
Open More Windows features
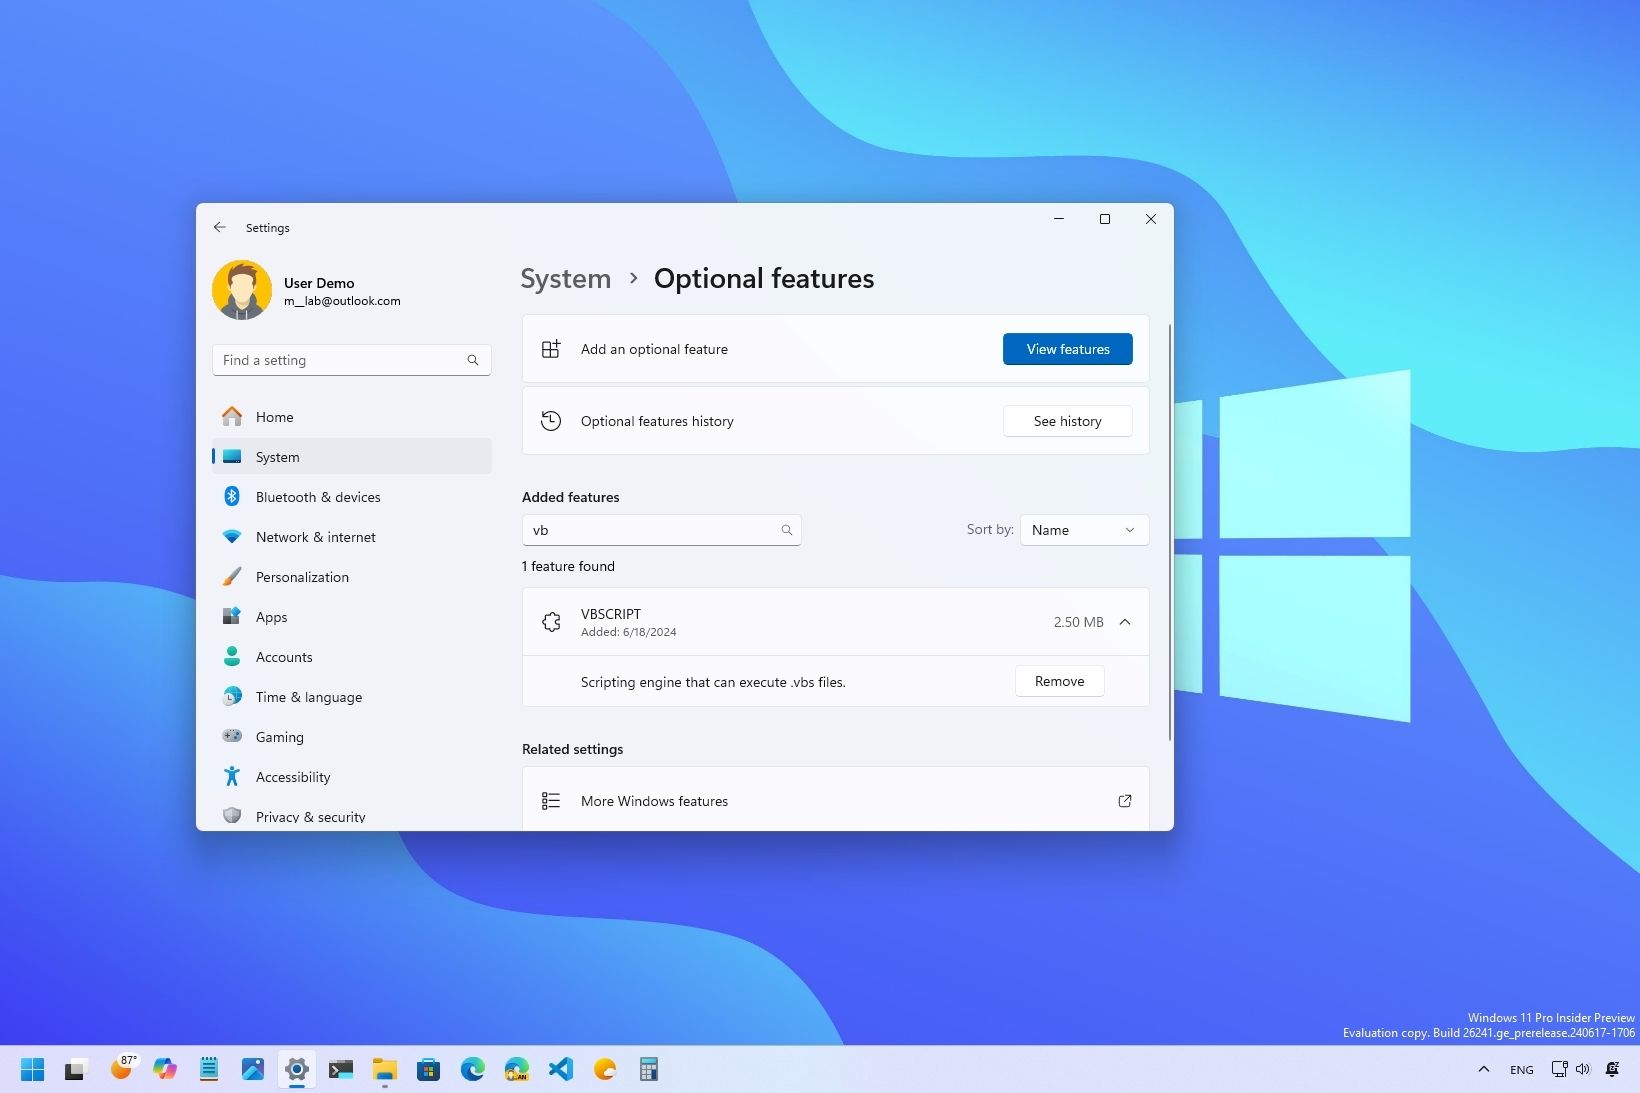[x=835, y=799]
